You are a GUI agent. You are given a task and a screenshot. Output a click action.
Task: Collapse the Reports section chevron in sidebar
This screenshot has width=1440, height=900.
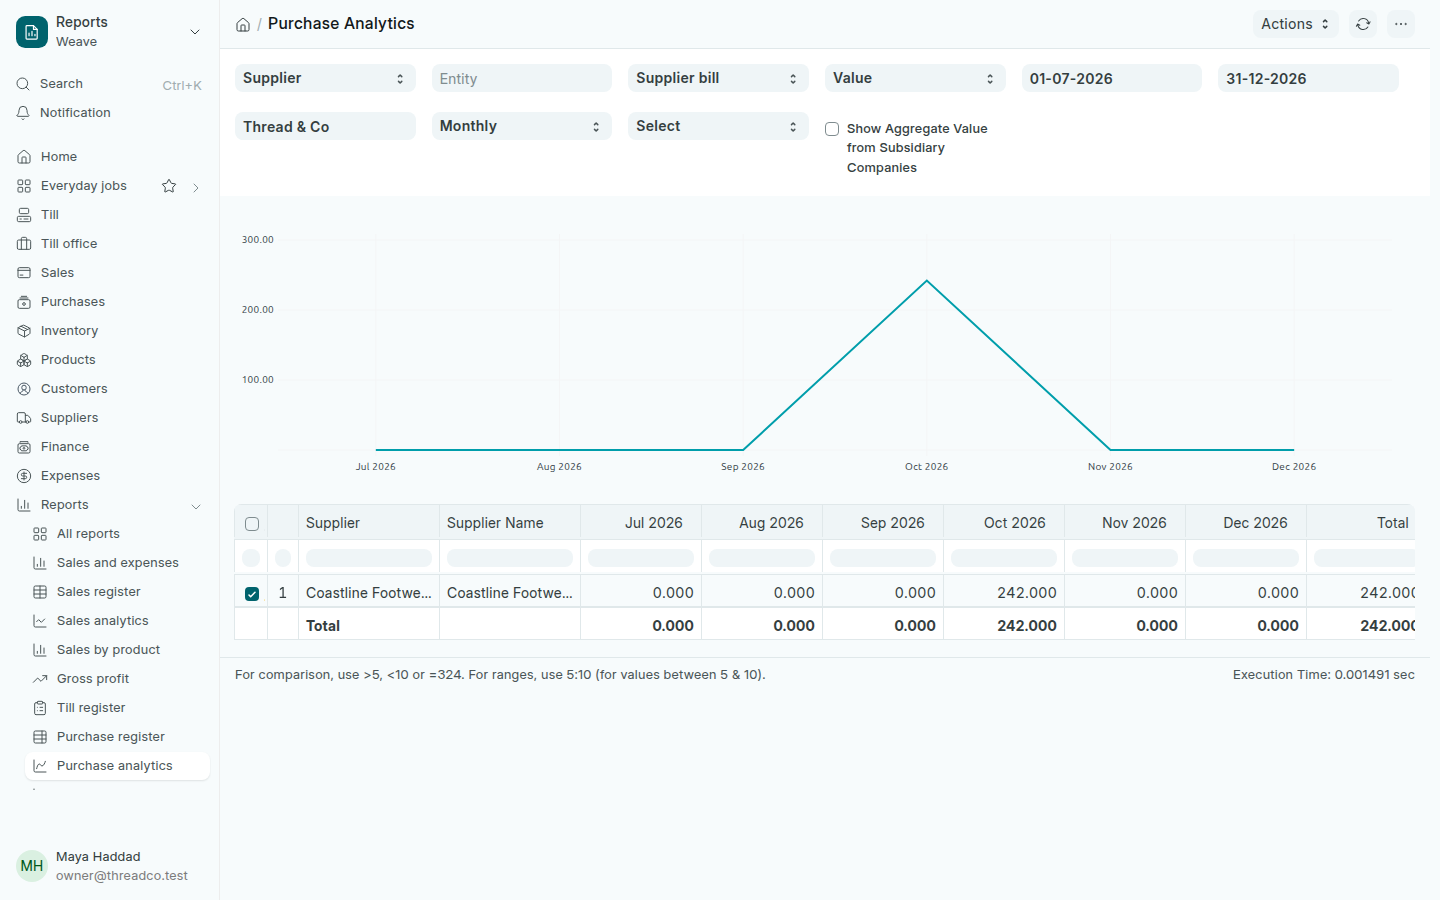point(196,506)
